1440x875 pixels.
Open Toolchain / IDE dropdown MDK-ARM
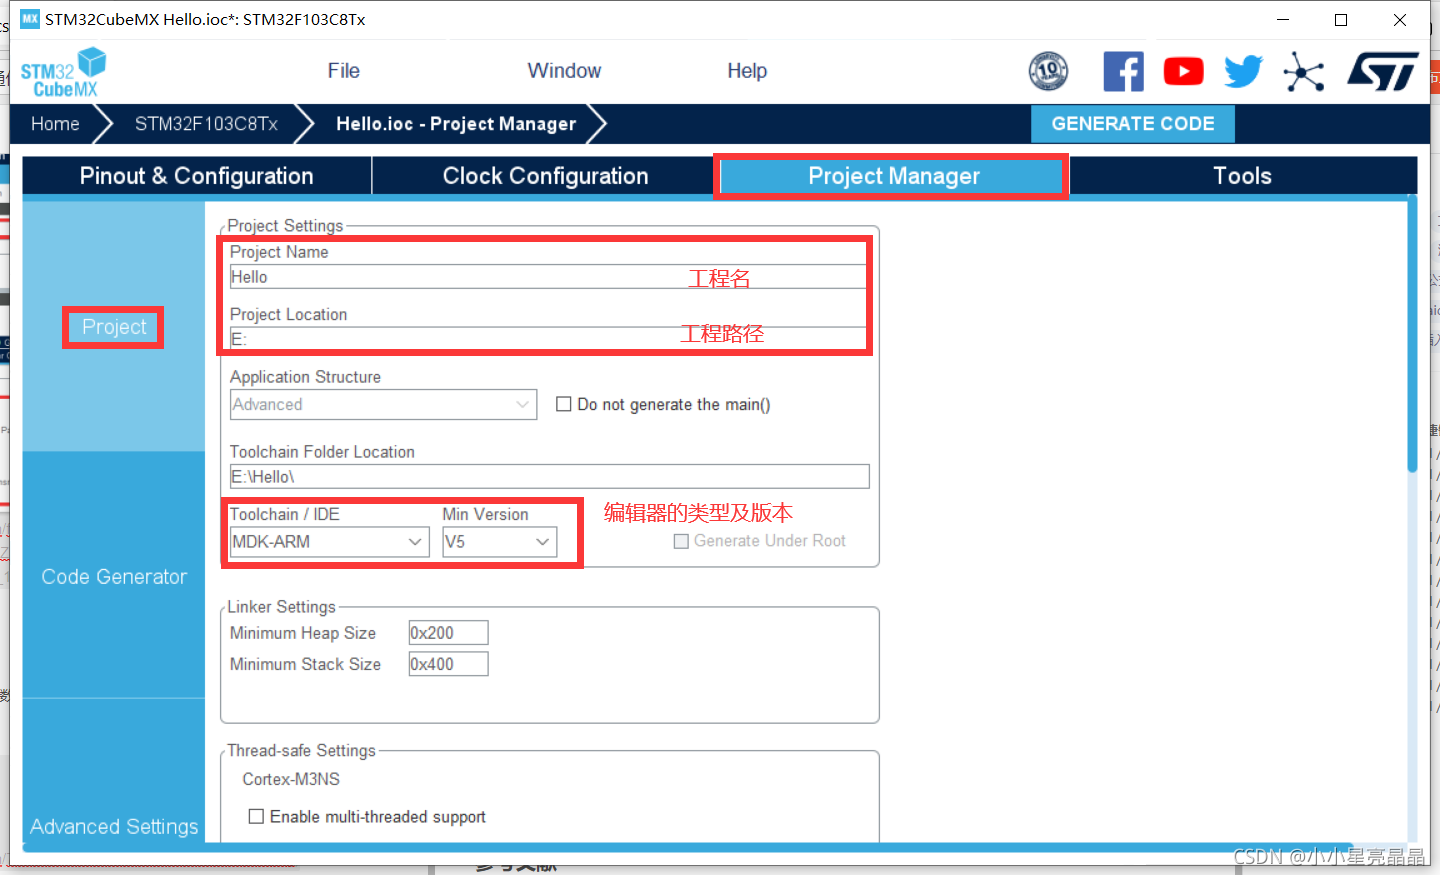(x=329, y=542)
